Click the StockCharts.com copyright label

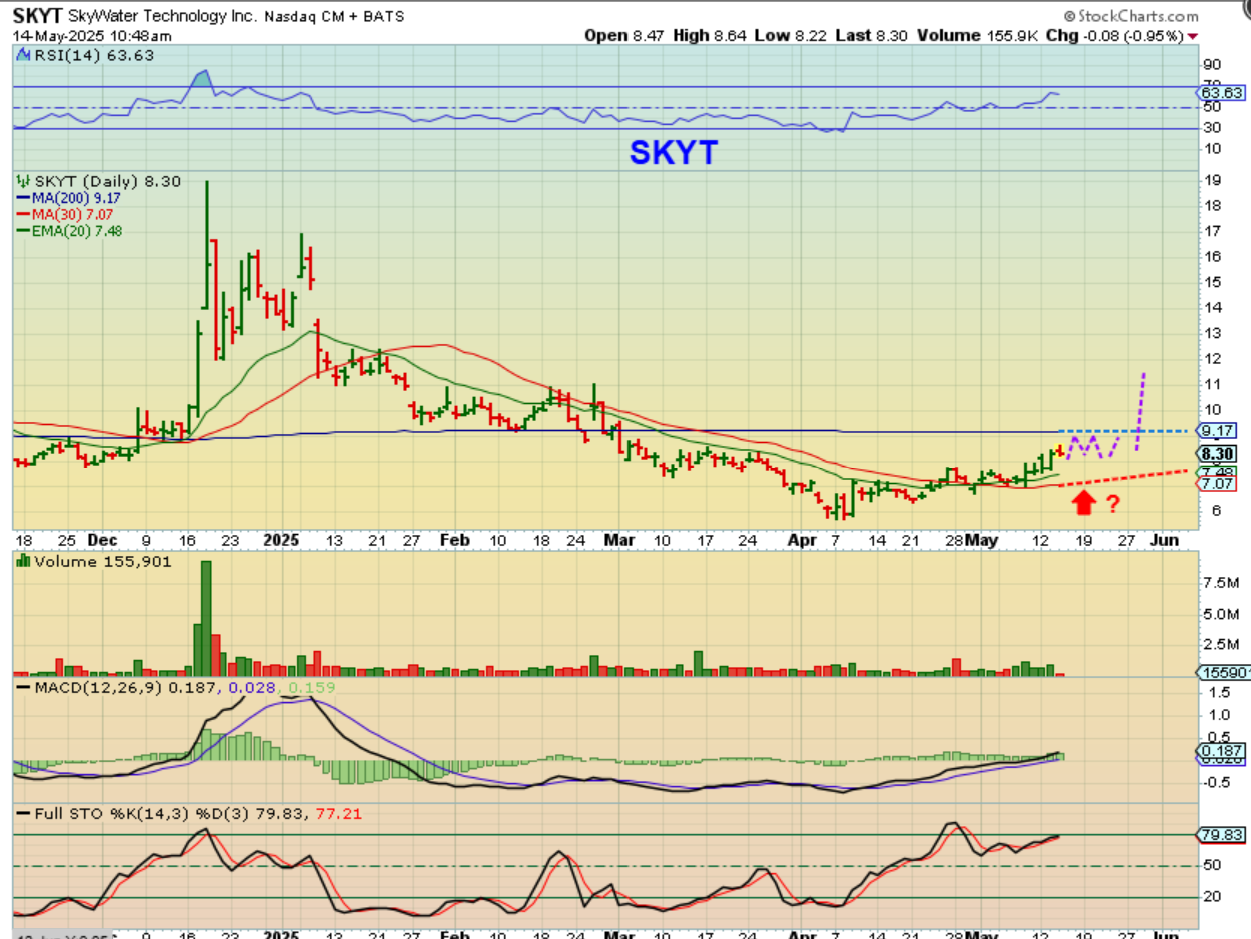1131,16
